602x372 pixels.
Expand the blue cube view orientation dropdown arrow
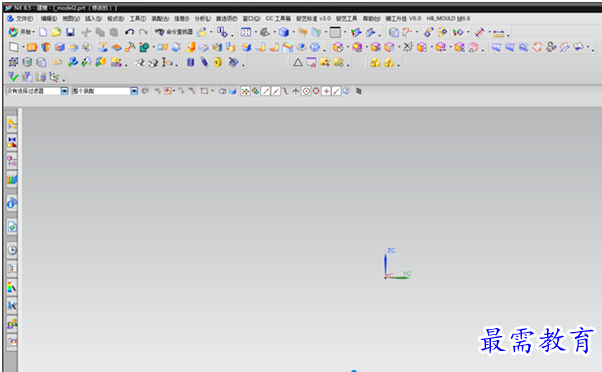(293, 32)
